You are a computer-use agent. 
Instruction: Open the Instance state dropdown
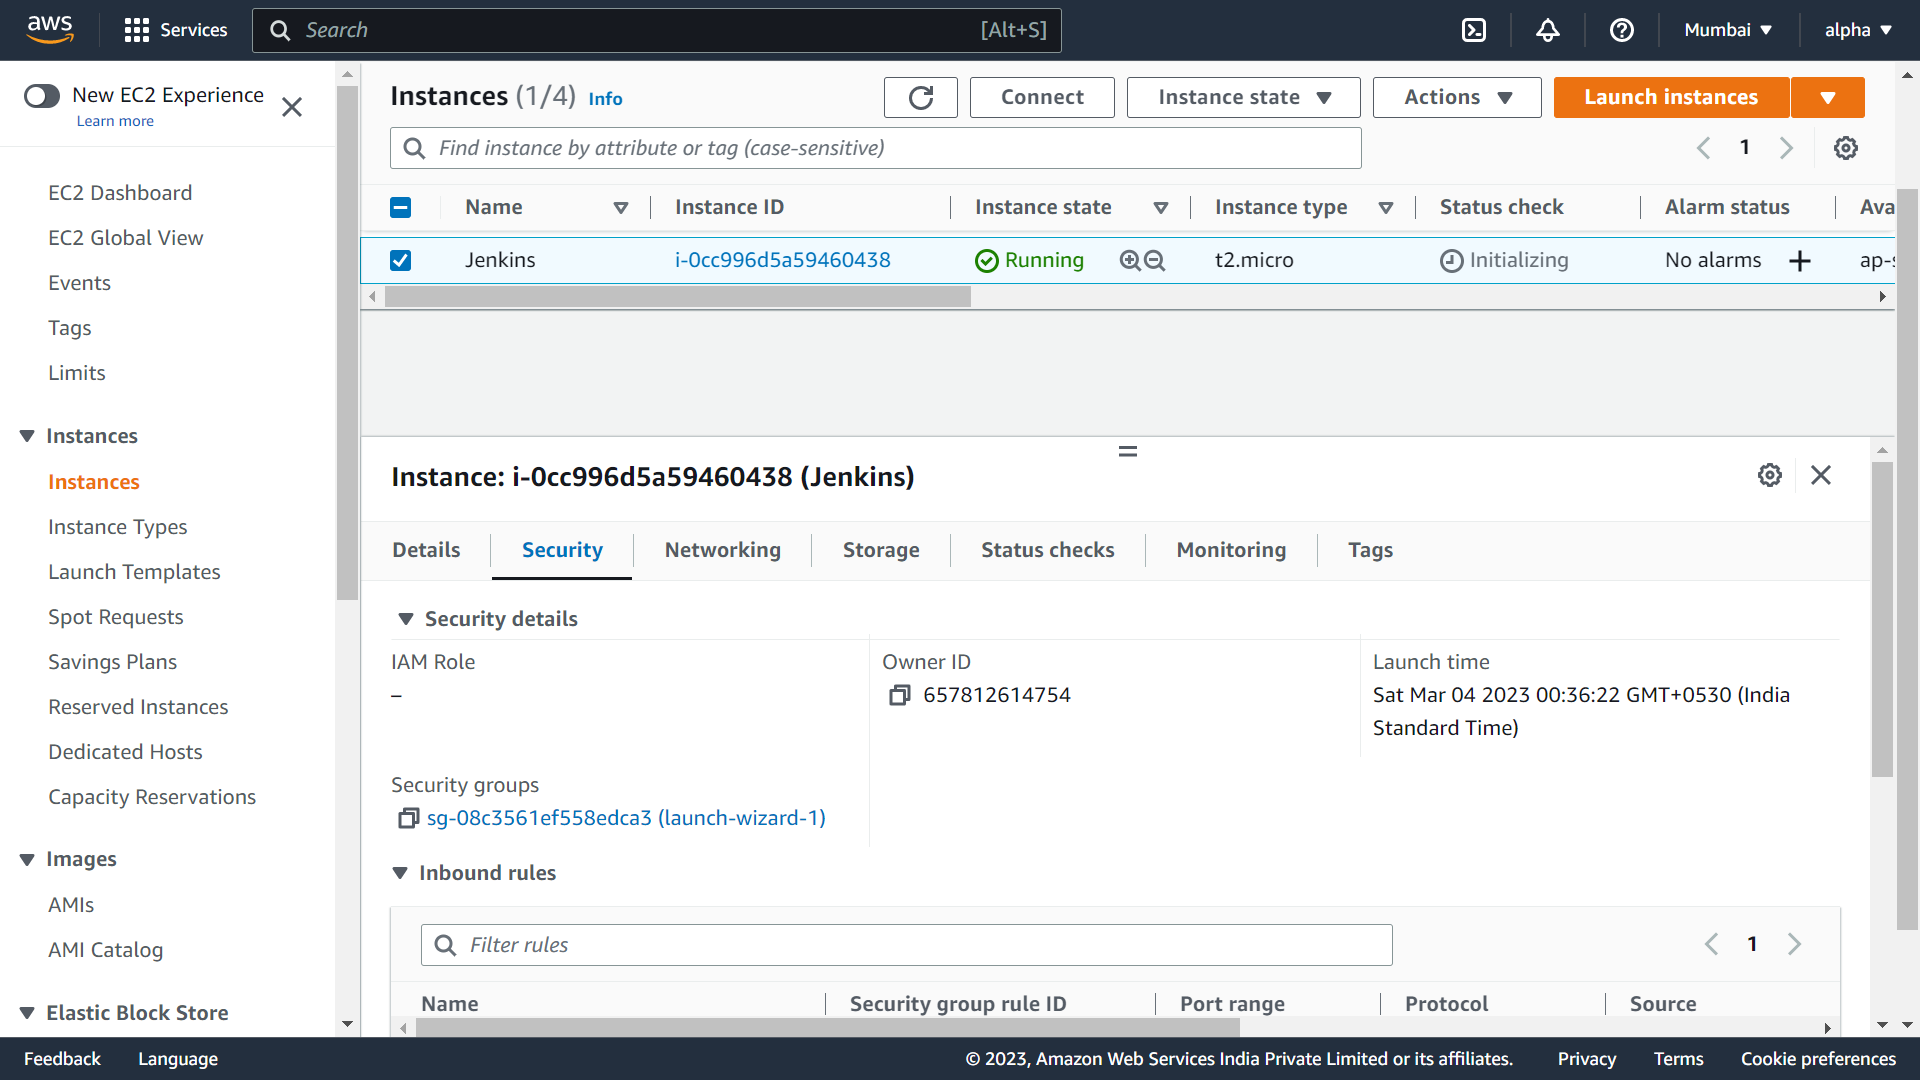coord(1243,97)
